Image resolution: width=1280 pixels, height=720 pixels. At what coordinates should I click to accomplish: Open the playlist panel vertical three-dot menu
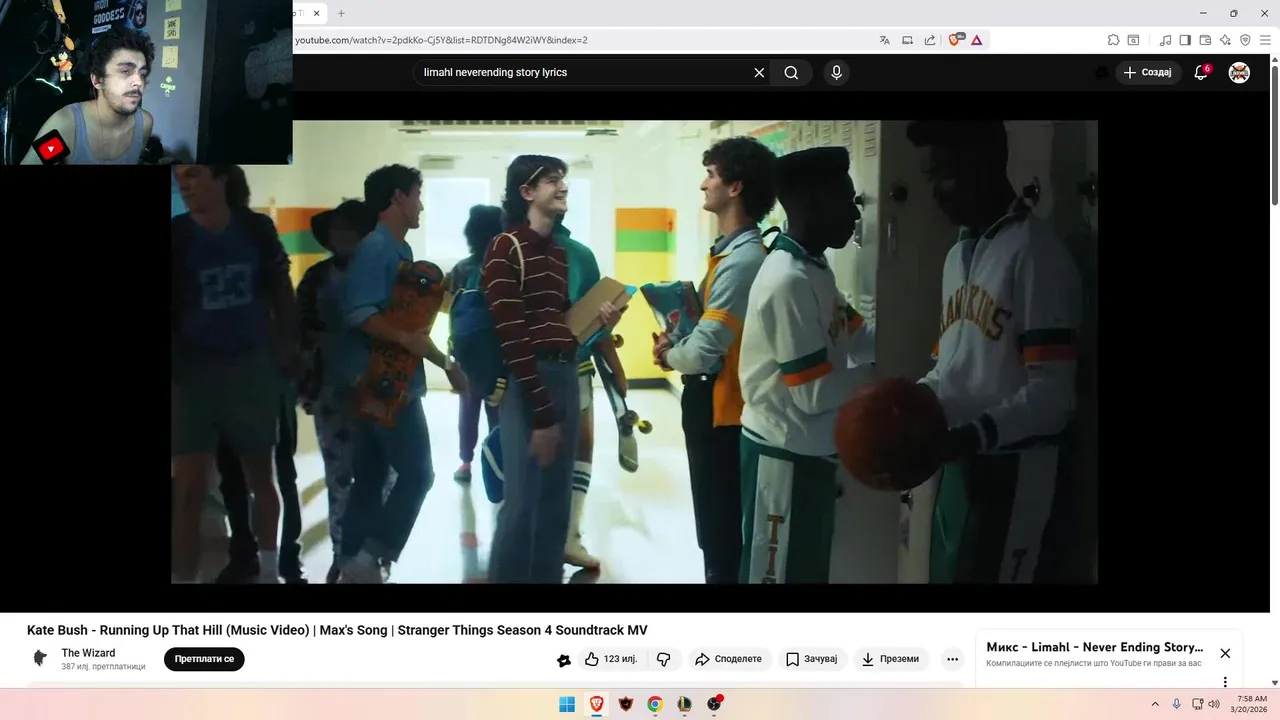1225,682
